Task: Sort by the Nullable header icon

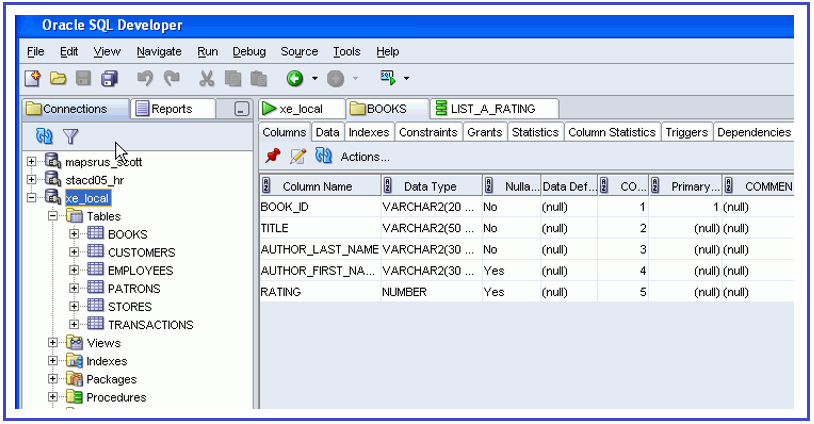Action: 489,186
